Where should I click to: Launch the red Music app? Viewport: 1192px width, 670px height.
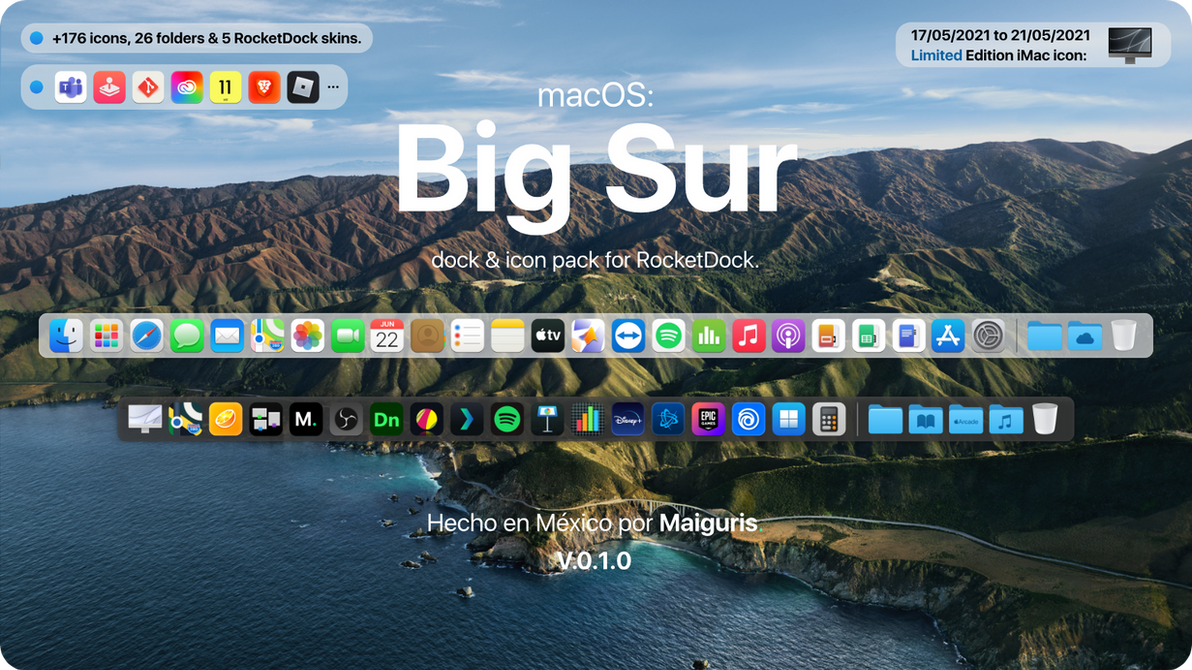coord(749,335)
